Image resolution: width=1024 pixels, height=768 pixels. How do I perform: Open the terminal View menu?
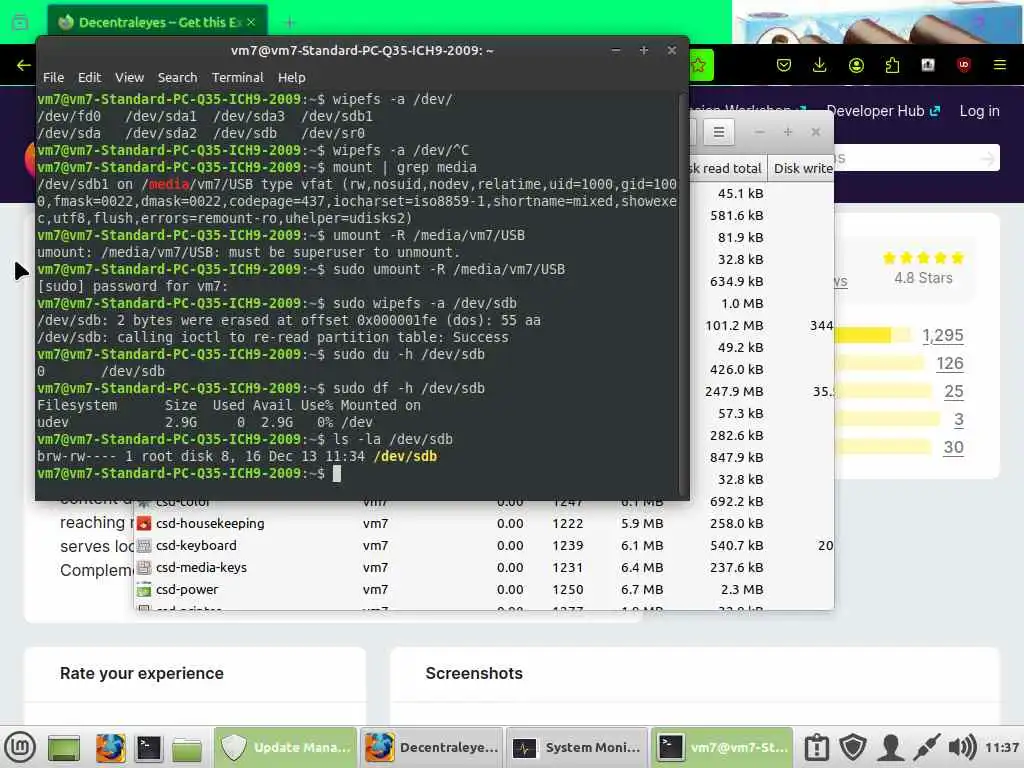129,77
